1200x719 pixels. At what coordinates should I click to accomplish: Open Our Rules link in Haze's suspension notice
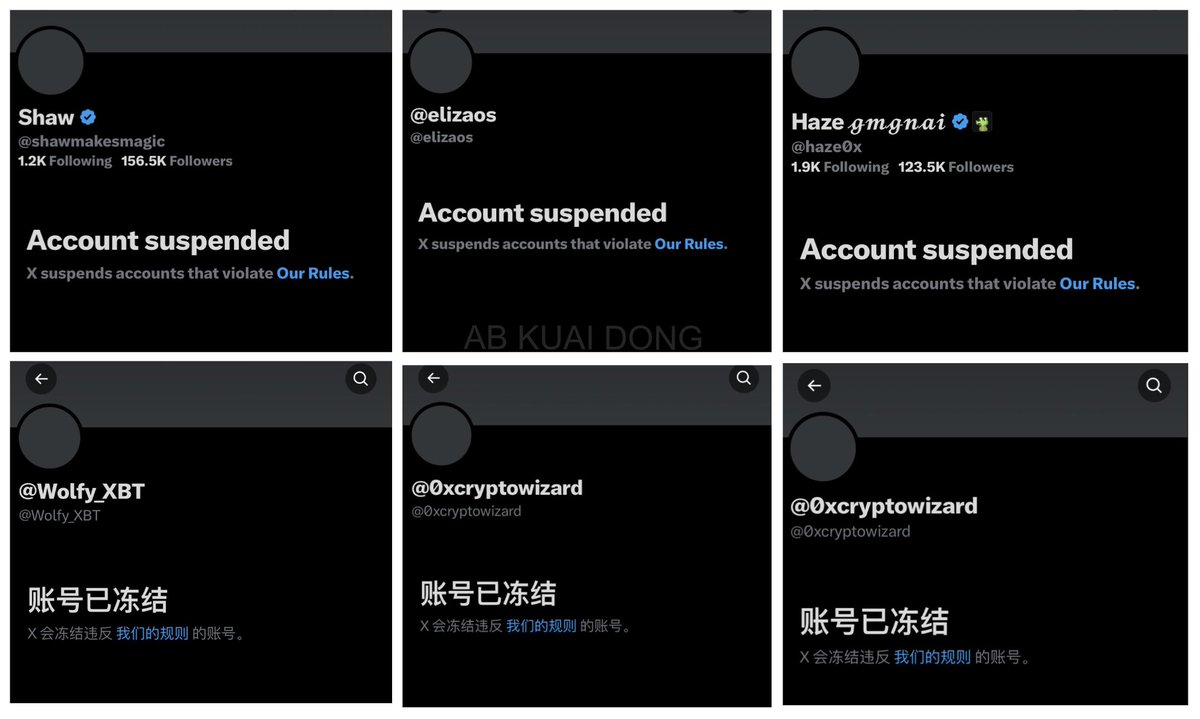coord(1100,284)
